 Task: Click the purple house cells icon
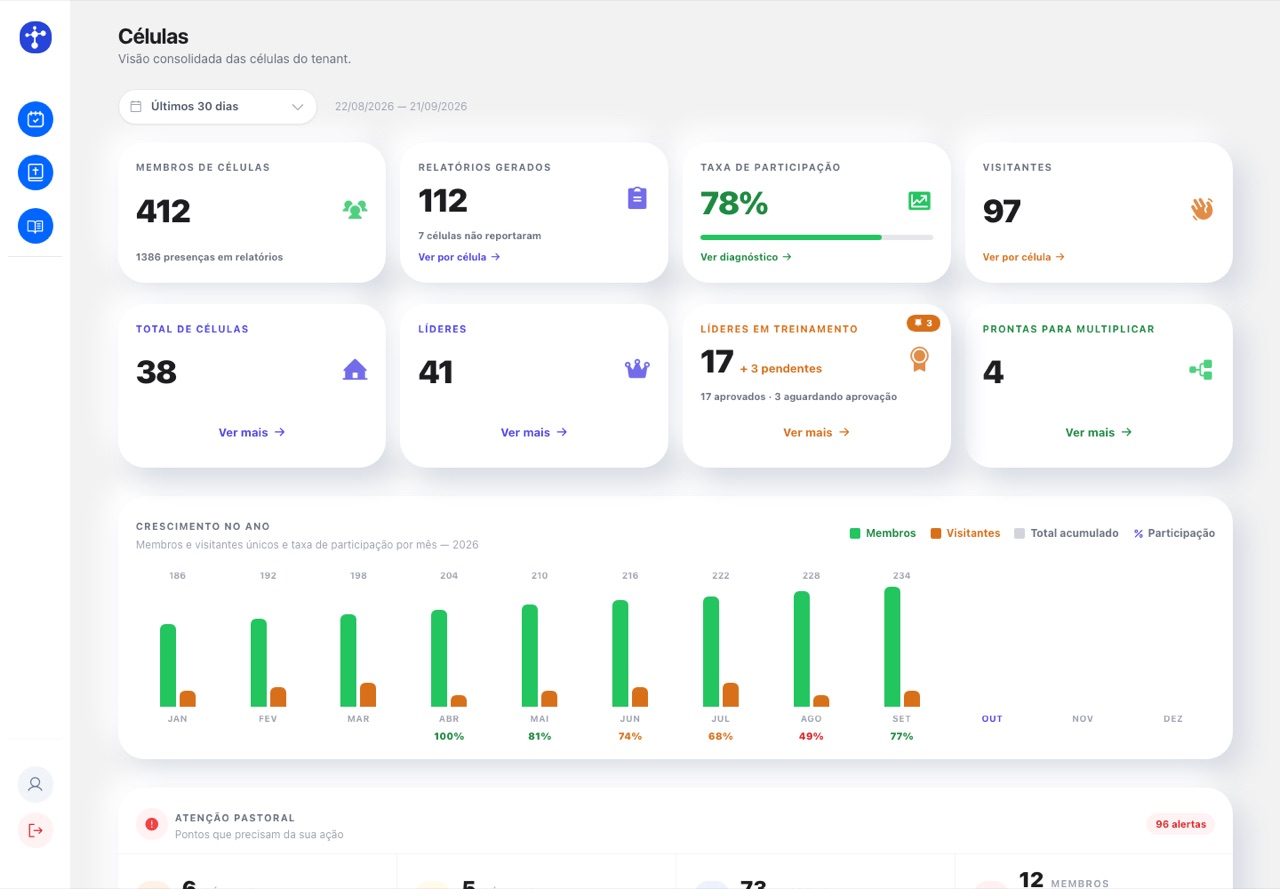click(x=355, y=370)
